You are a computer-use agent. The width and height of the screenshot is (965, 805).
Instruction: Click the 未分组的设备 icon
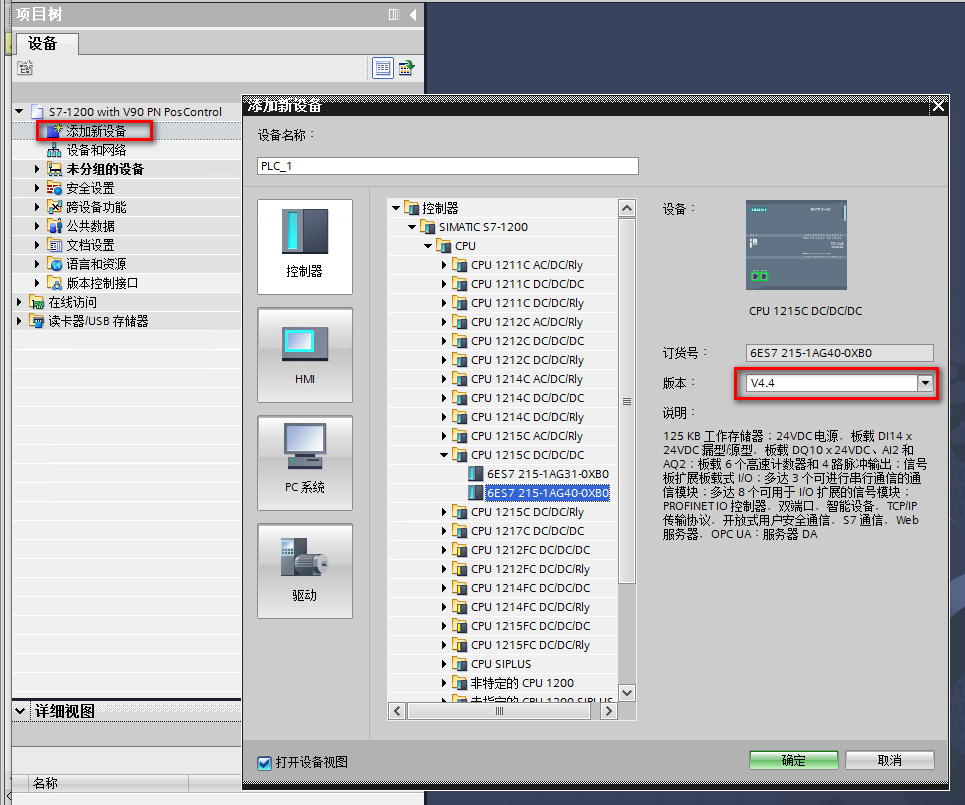(55, 169)
